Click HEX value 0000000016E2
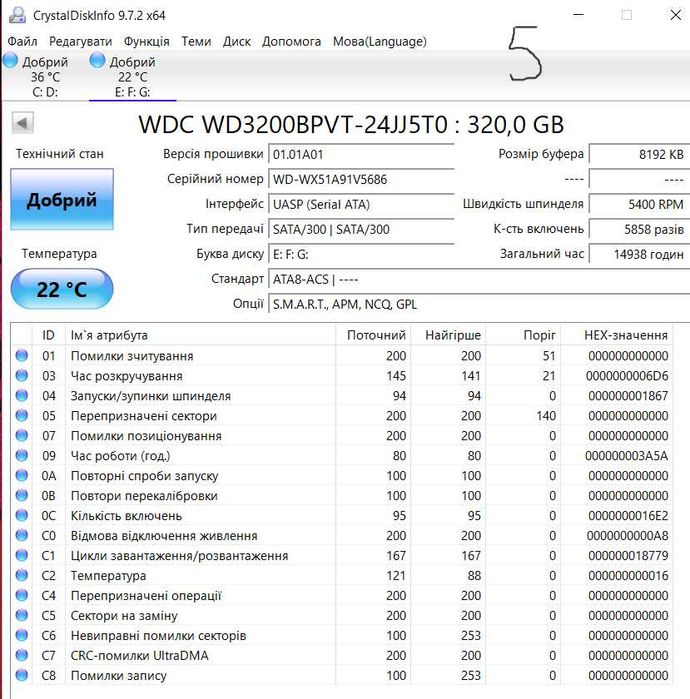The width and height of the screenshot is (690, 699). pos(628,516)
